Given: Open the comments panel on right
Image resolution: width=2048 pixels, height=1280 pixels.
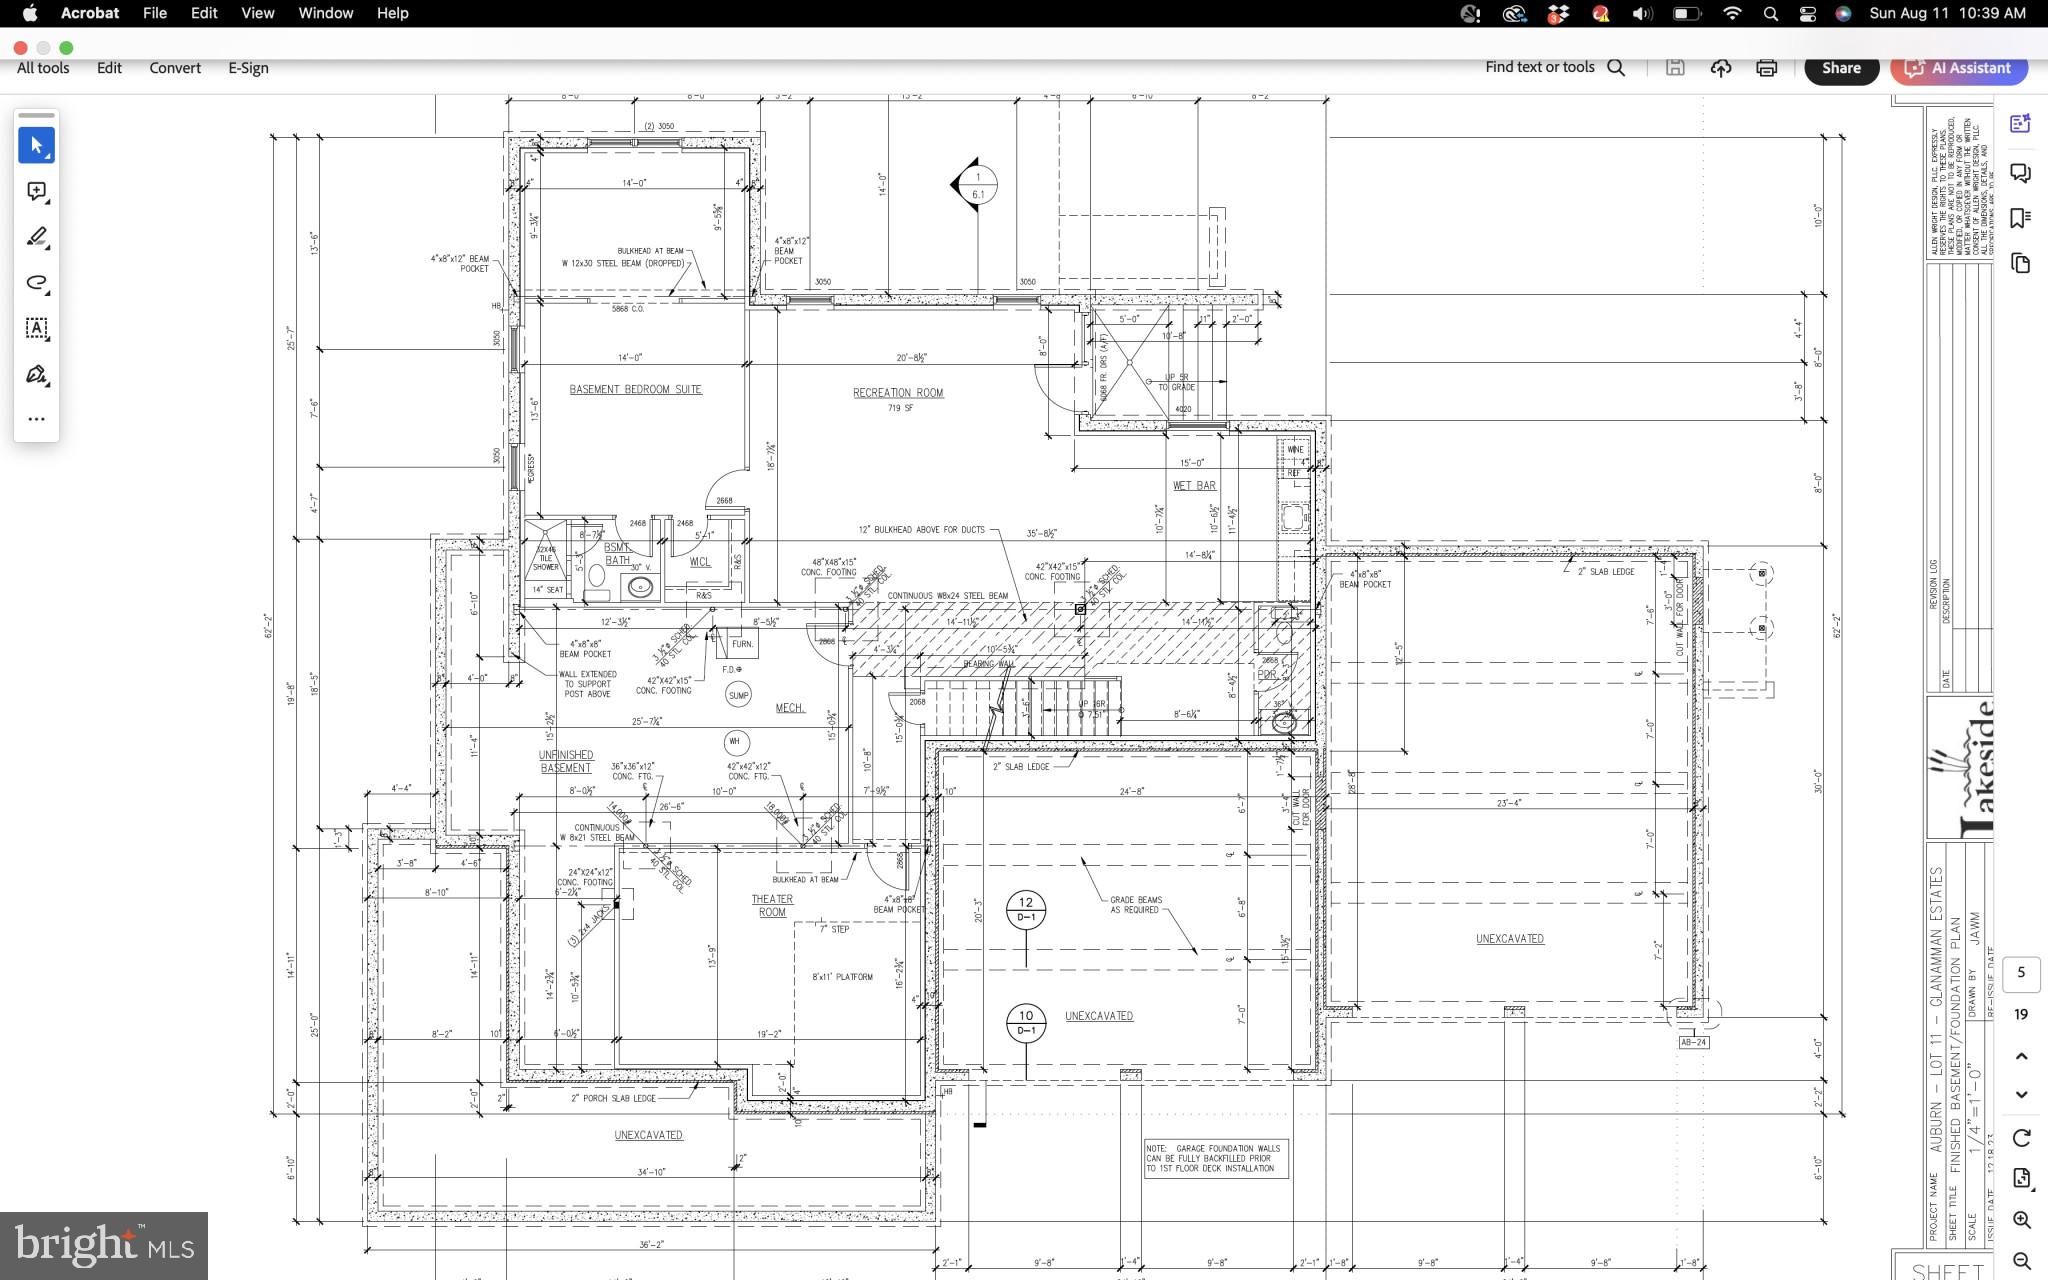Looking at the screenshot, I should tap(2020, 173).
